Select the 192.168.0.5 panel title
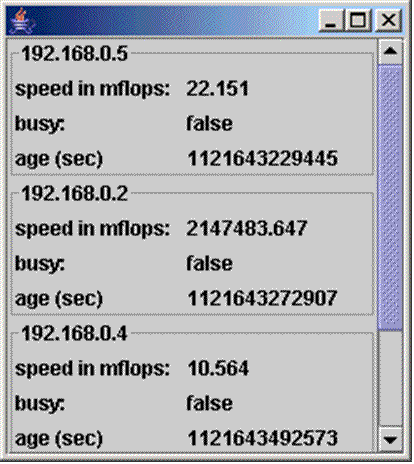Viewport: 414px width, 464px height. coord(74,53)
